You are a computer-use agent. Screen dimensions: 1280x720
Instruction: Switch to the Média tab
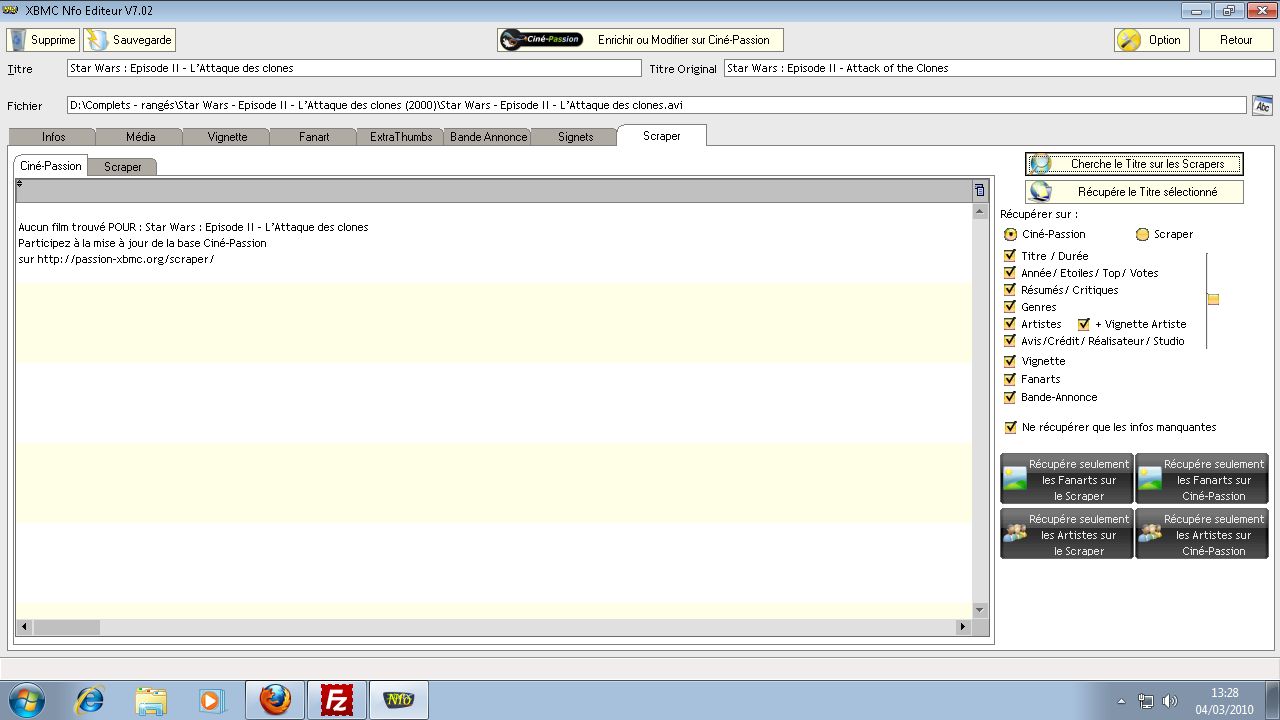click(x=140, y=137)
